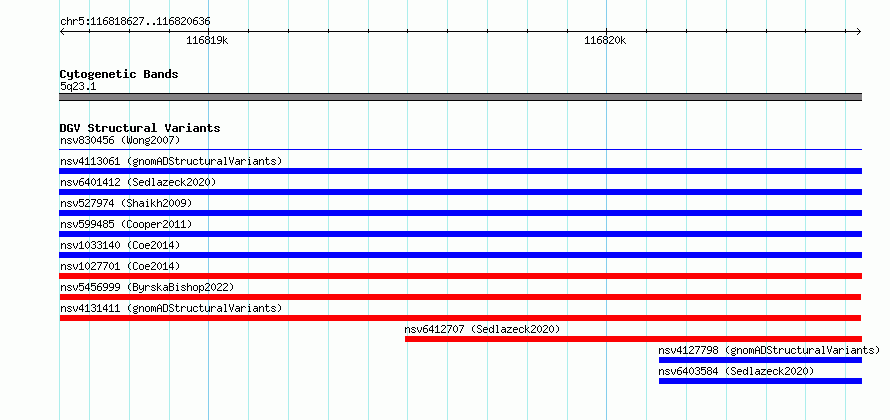Click the nsv830456 (Wong2007) label
This screenshot has width=890, height=420.
coord(120,140)
